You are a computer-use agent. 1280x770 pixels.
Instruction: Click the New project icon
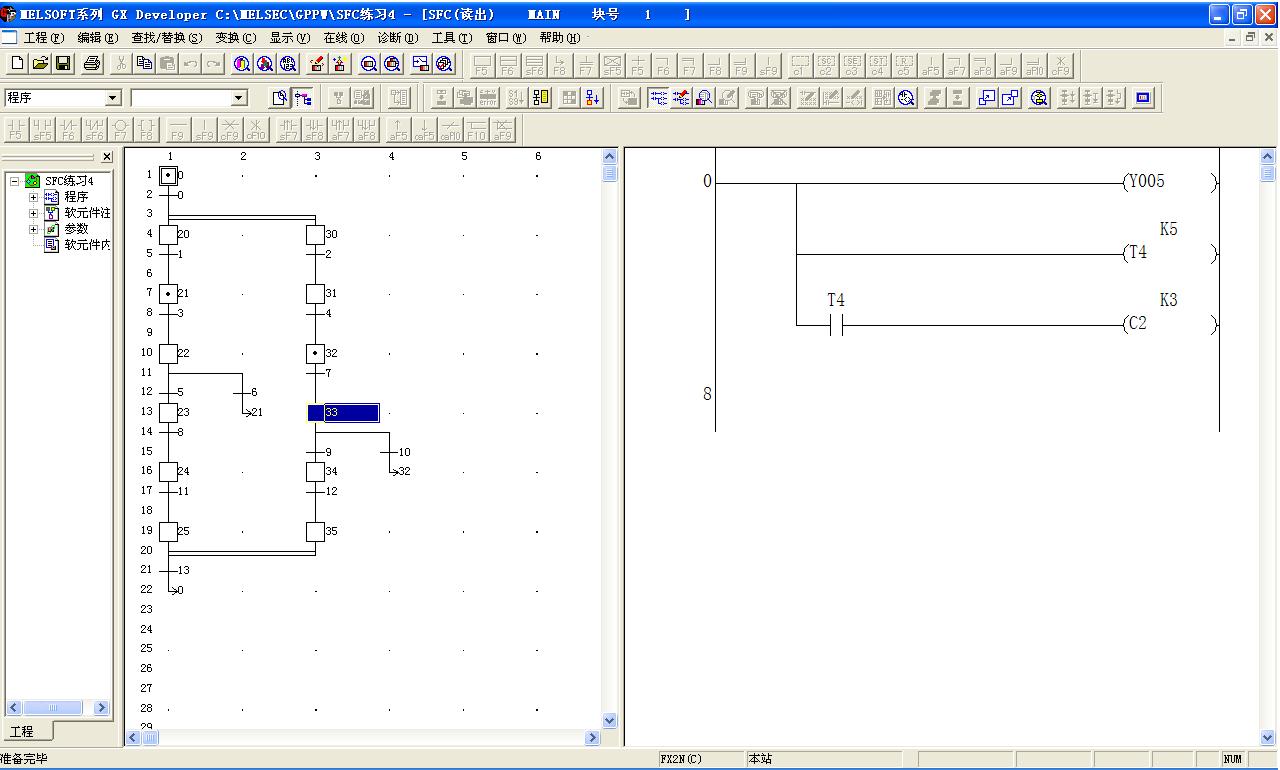tap(17, 64)
